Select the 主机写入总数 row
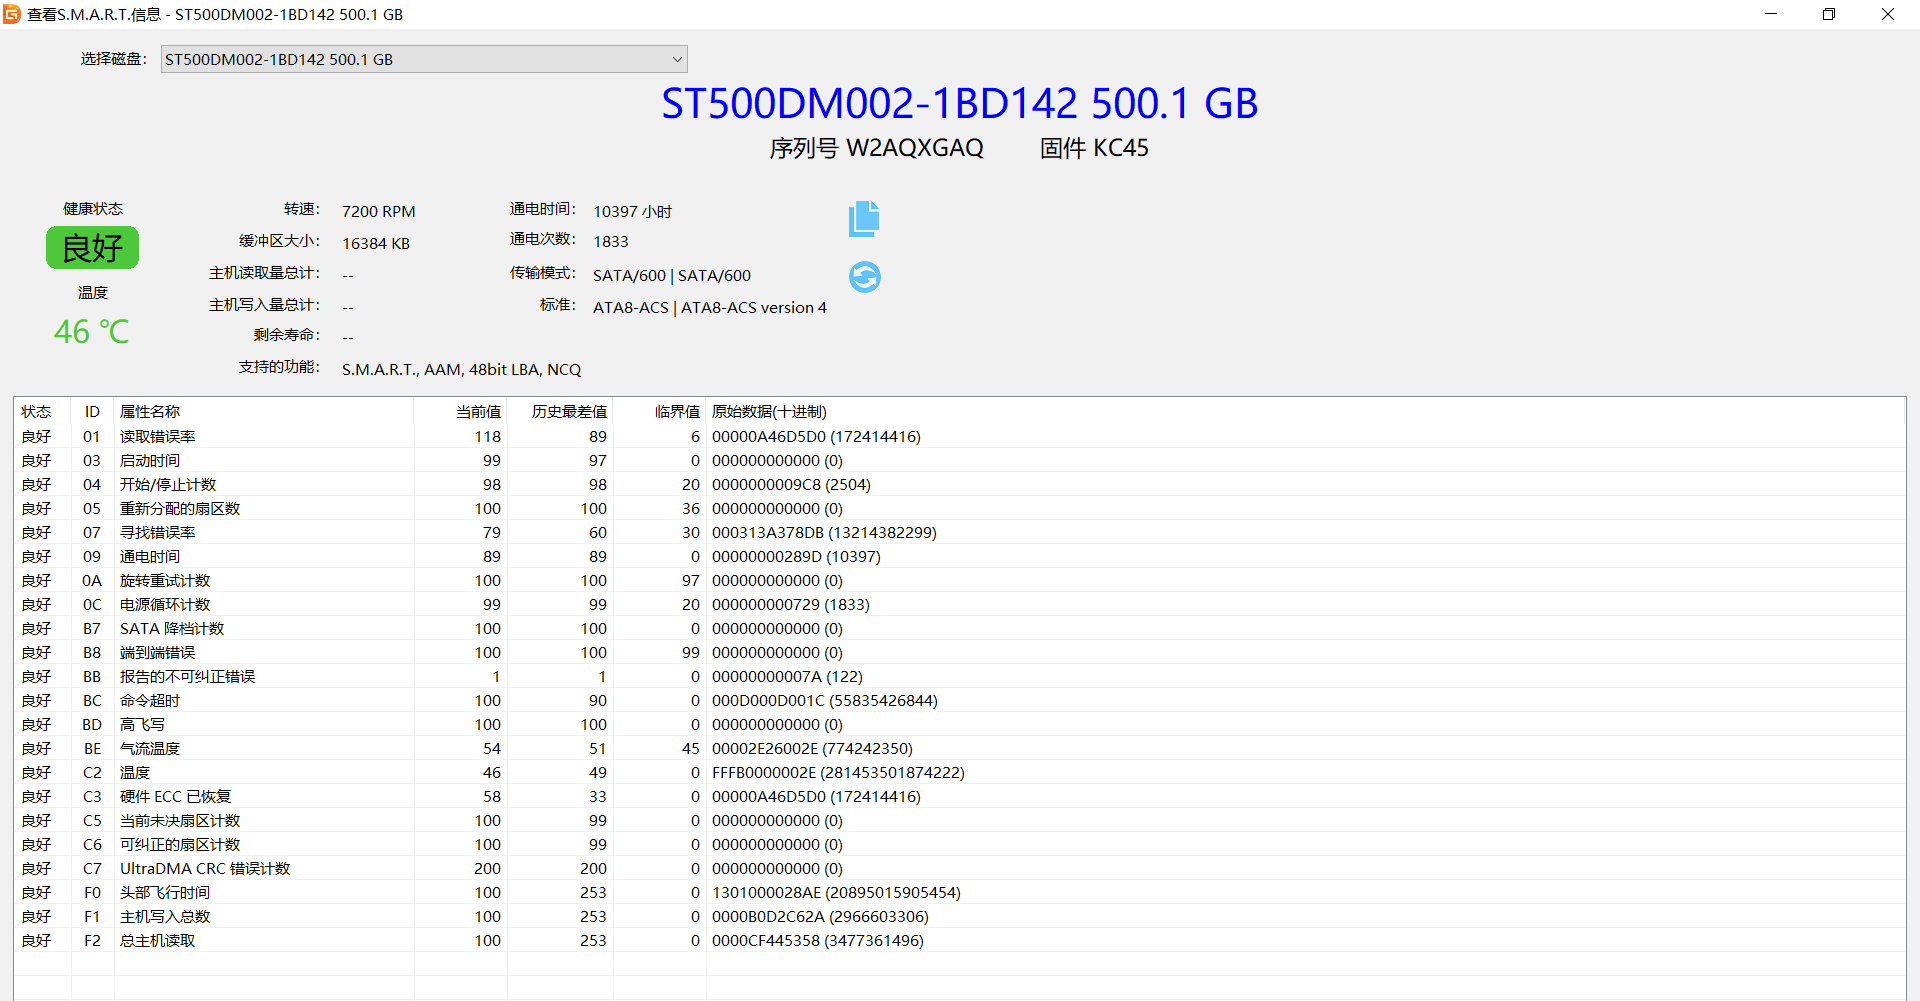 [x=960, y=917]
